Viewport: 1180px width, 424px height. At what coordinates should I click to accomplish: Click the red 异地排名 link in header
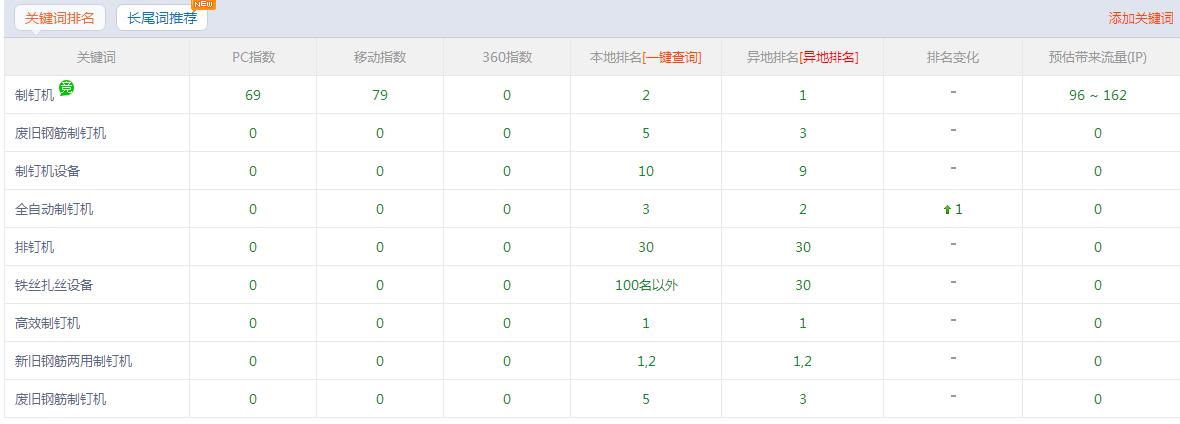point(829,58)
